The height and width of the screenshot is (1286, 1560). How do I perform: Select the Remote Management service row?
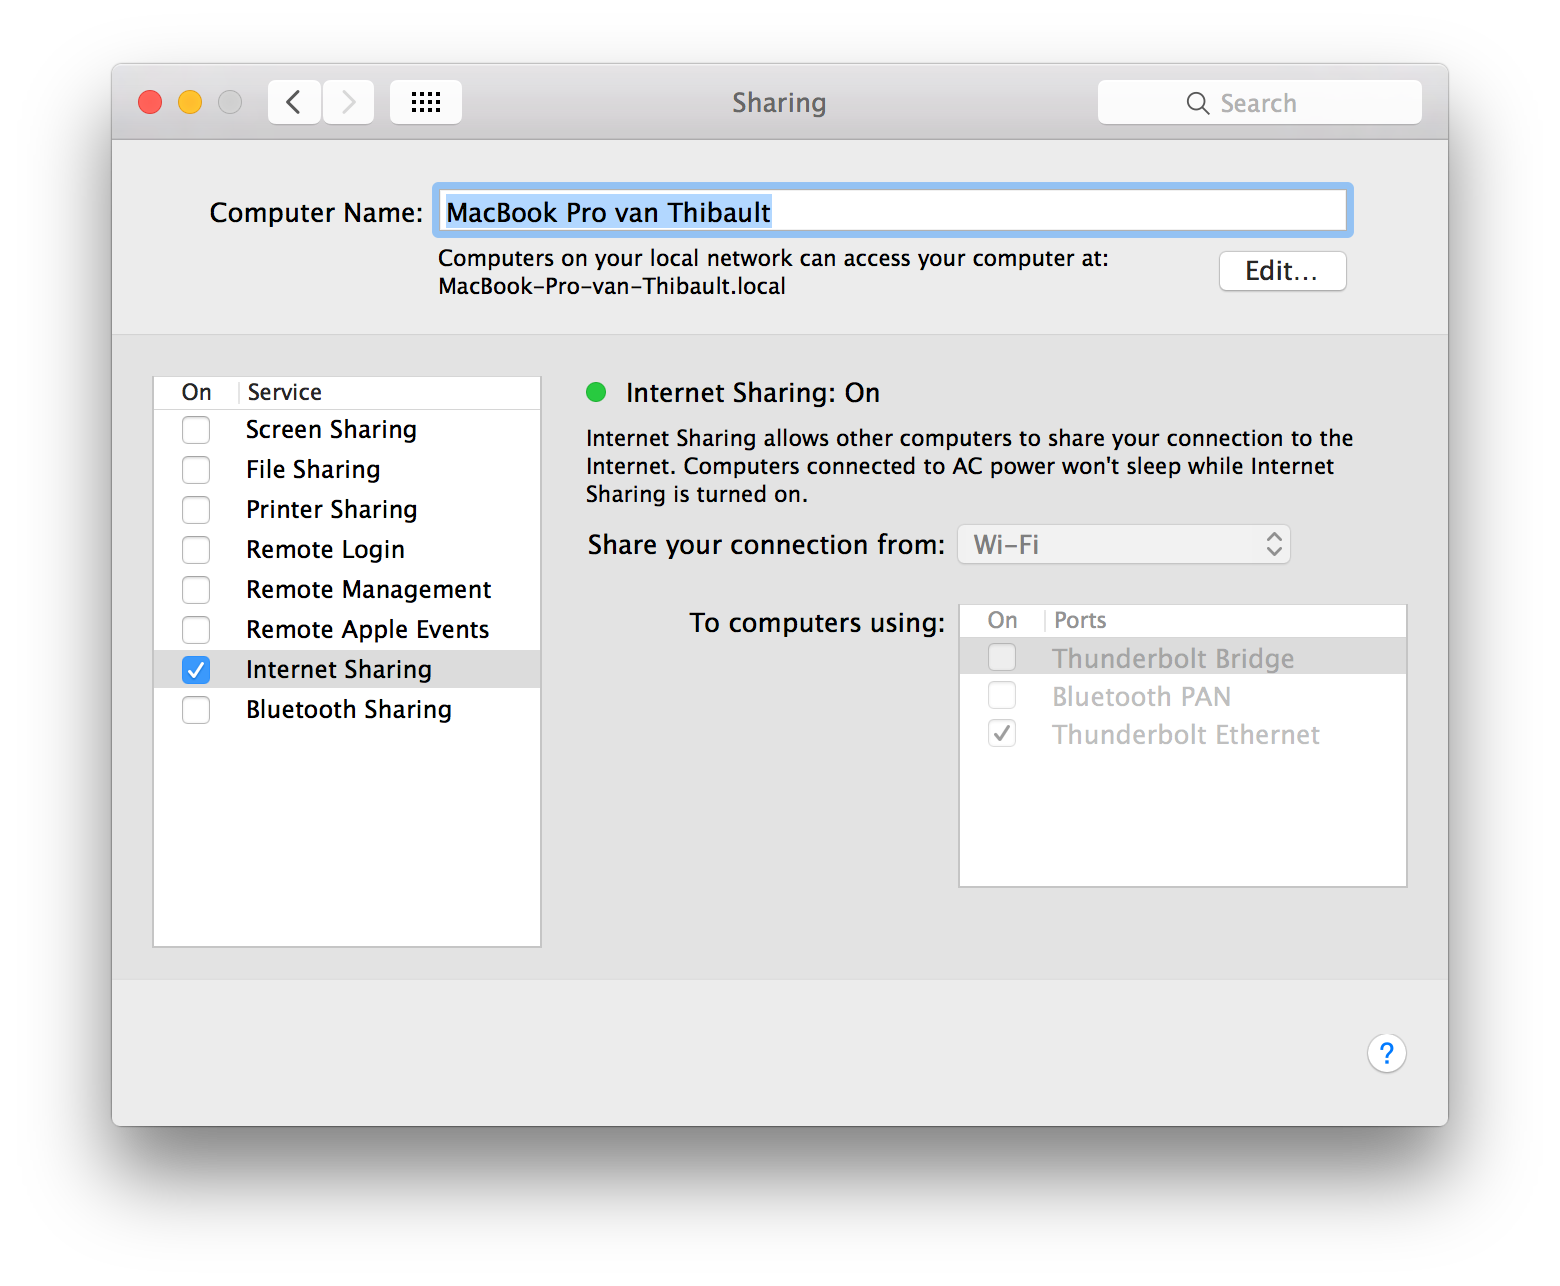click(347, 590)
